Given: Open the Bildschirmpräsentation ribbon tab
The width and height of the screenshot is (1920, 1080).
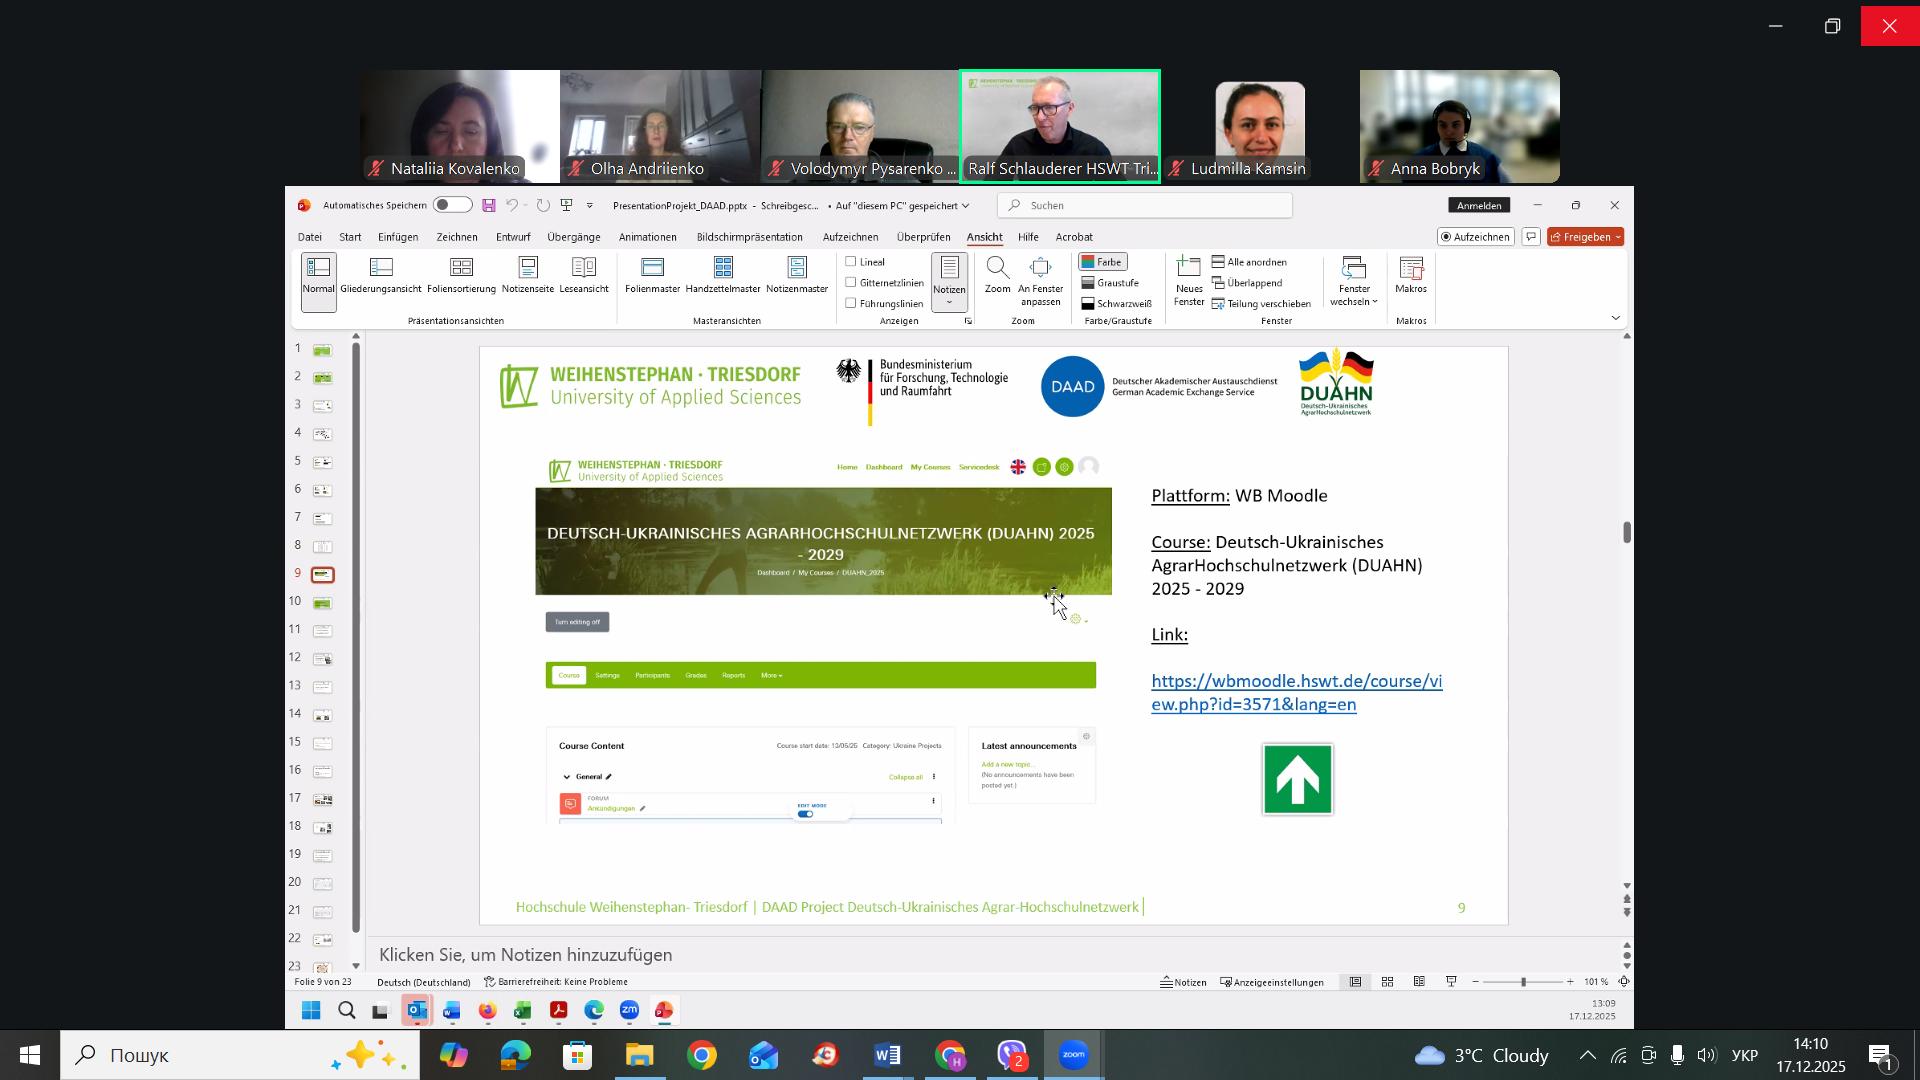Looking at the screenshot, I should [x=749, y=237].
